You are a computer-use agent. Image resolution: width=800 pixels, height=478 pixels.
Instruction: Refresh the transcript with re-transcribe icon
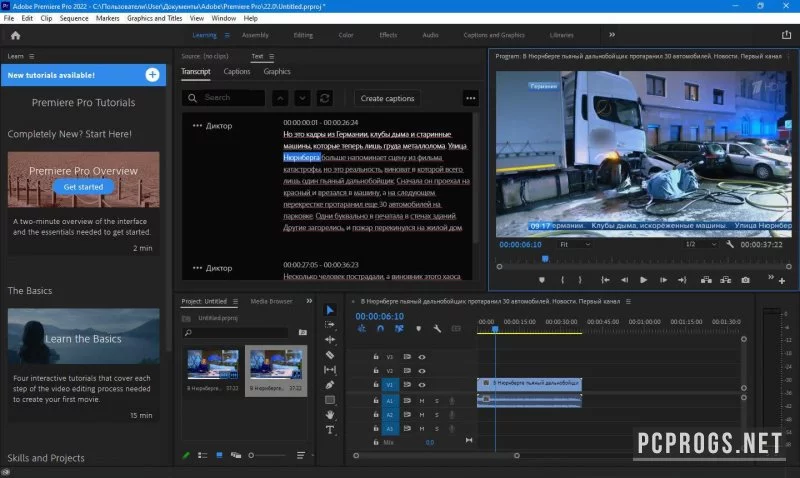(324, 98)
